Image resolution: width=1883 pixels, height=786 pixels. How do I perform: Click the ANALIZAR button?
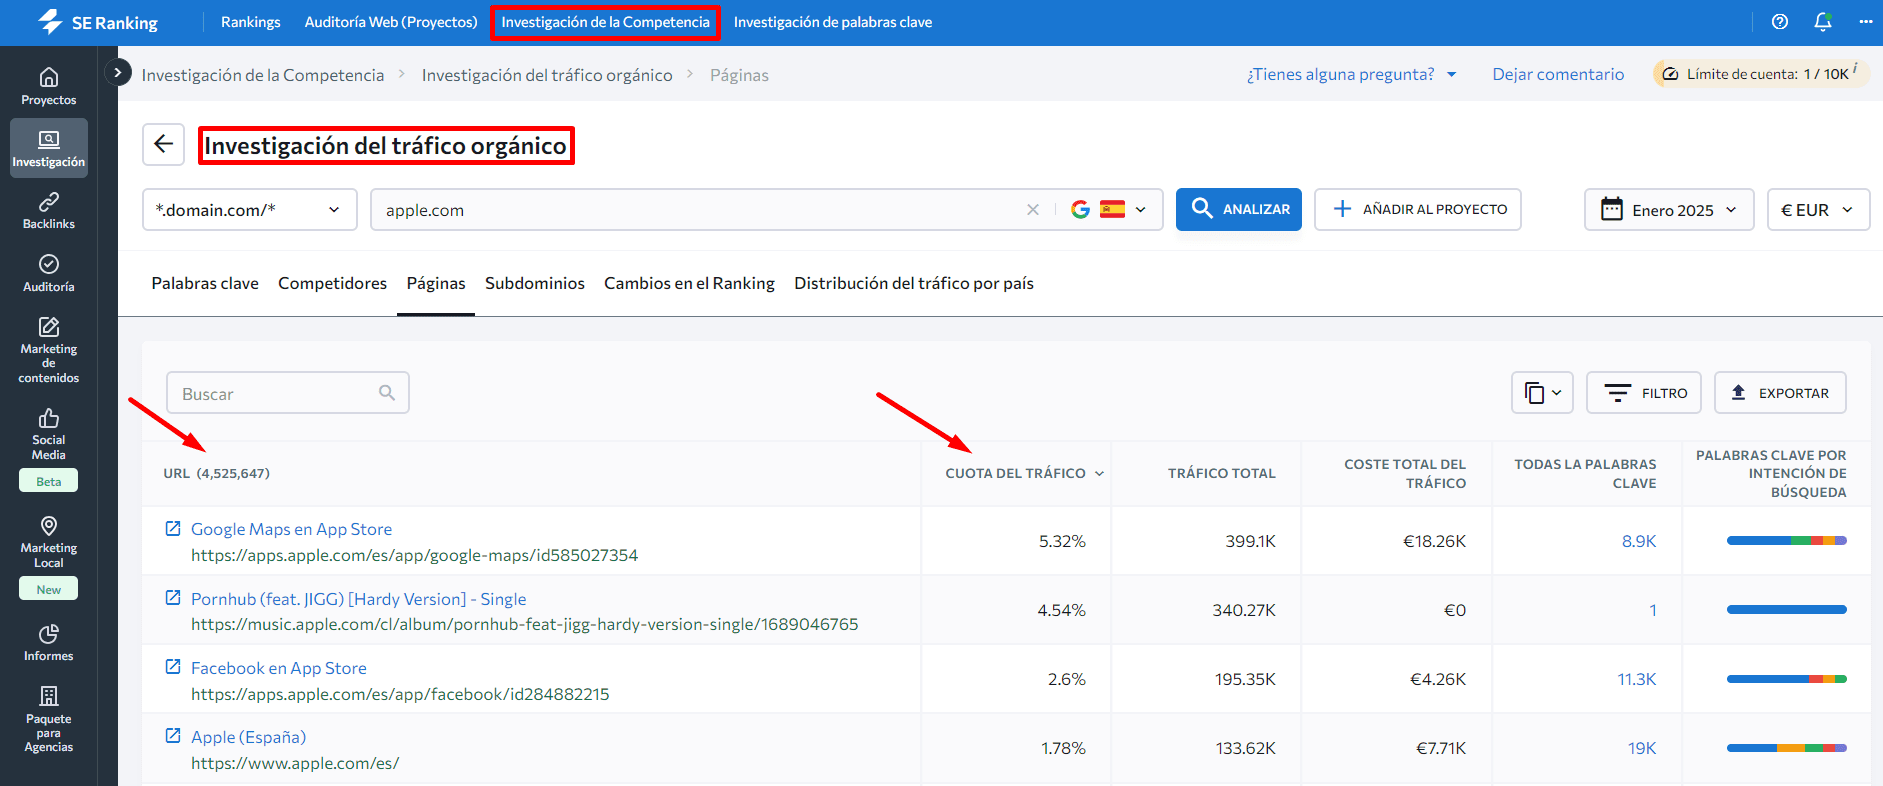click(1239, 209)
